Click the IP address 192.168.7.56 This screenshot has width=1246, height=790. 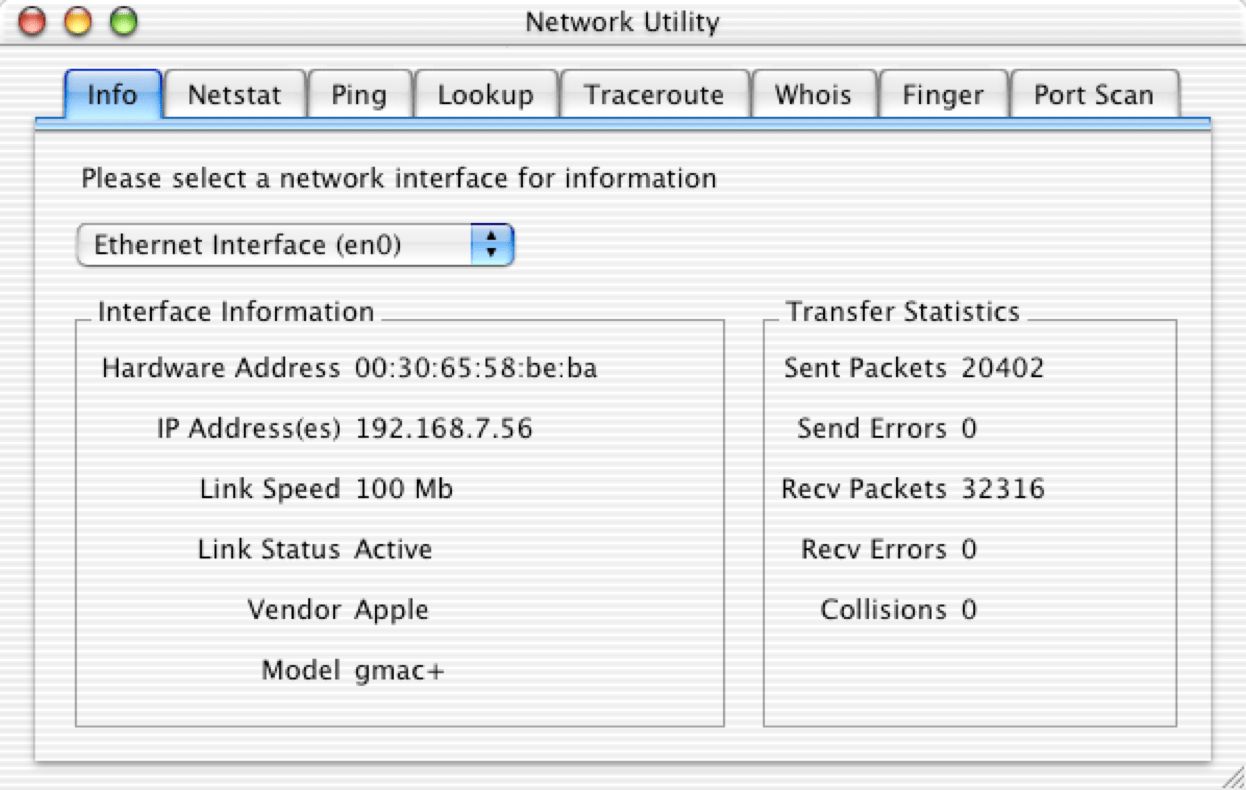444,429
